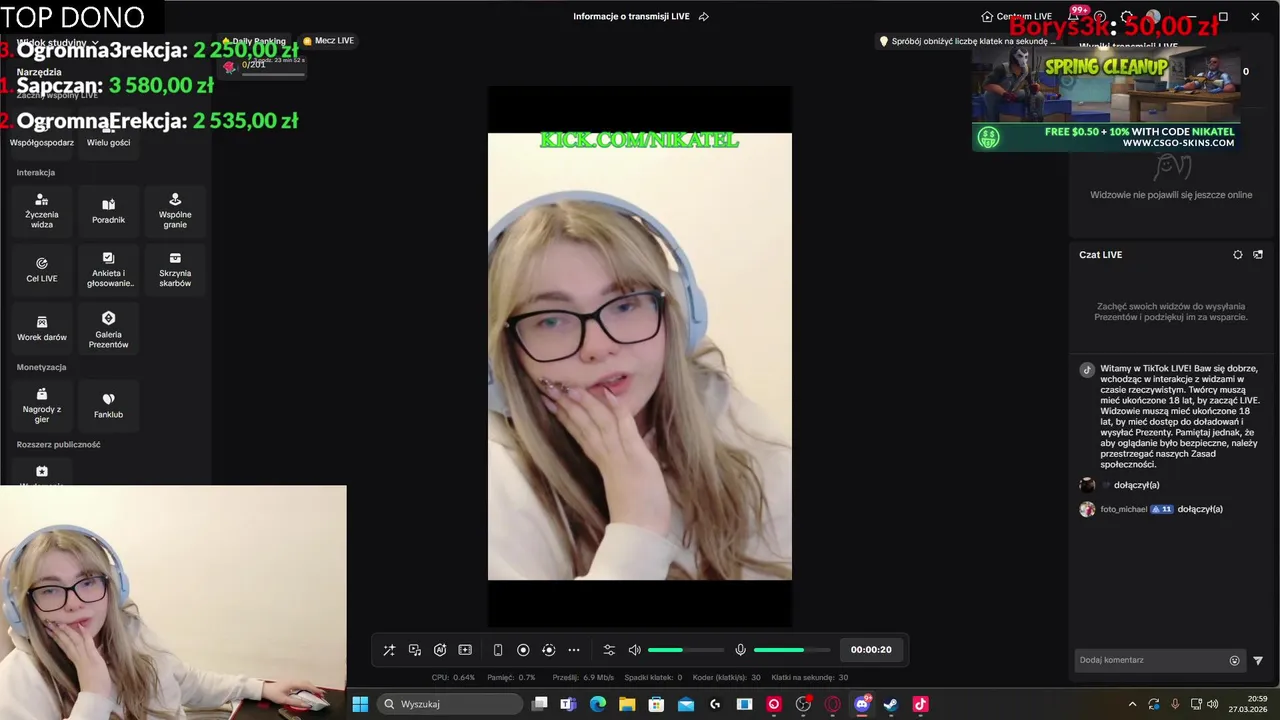The image size is (1280, 720).
Task: Adjust the microphone volume slider
Action: pos(791,650)
